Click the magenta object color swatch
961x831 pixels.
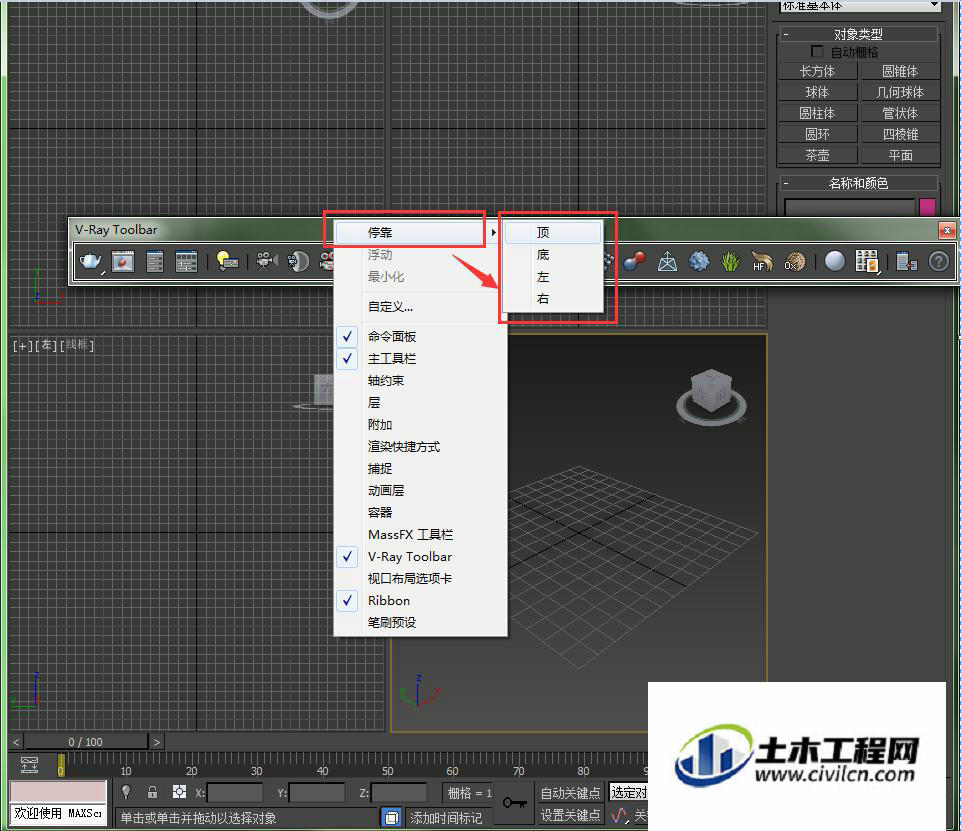click(927, 206)
